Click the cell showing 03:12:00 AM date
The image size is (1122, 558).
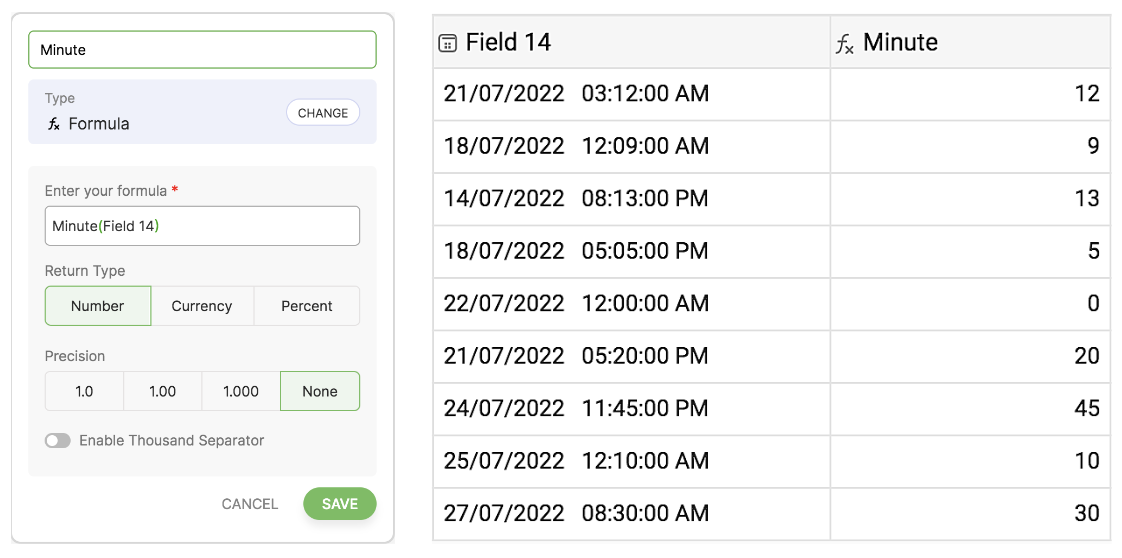[x=631, y=94]
